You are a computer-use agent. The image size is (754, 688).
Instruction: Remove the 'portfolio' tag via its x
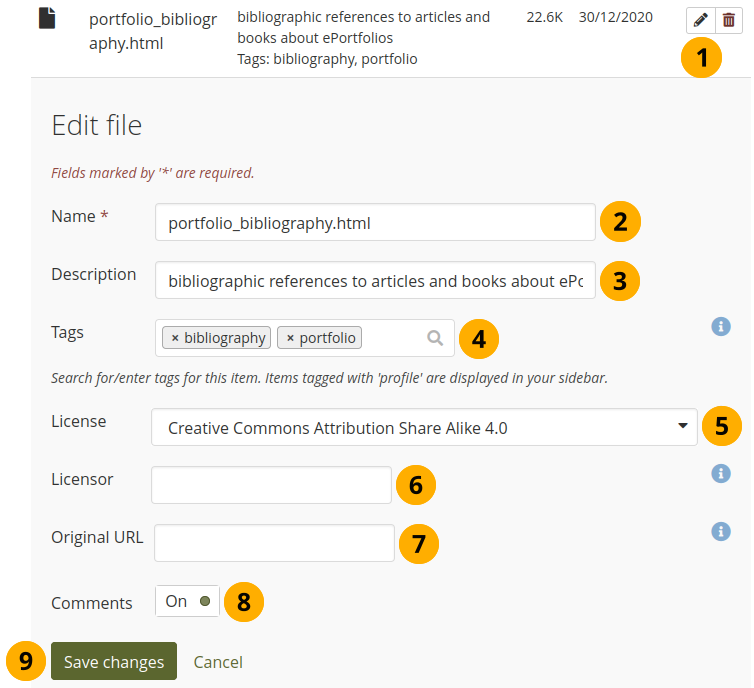(290, 338)
